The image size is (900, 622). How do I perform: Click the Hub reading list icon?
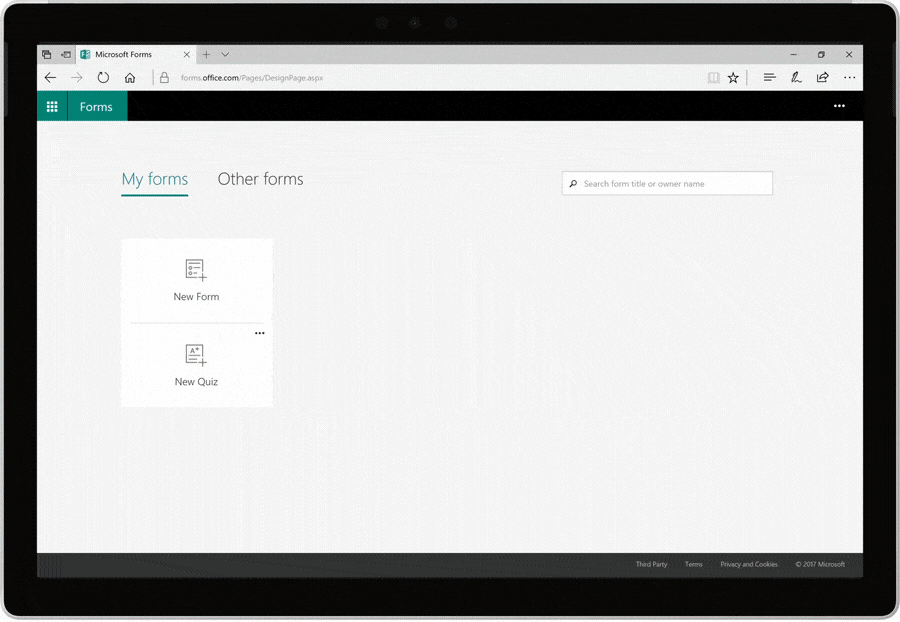pos(768,77)
